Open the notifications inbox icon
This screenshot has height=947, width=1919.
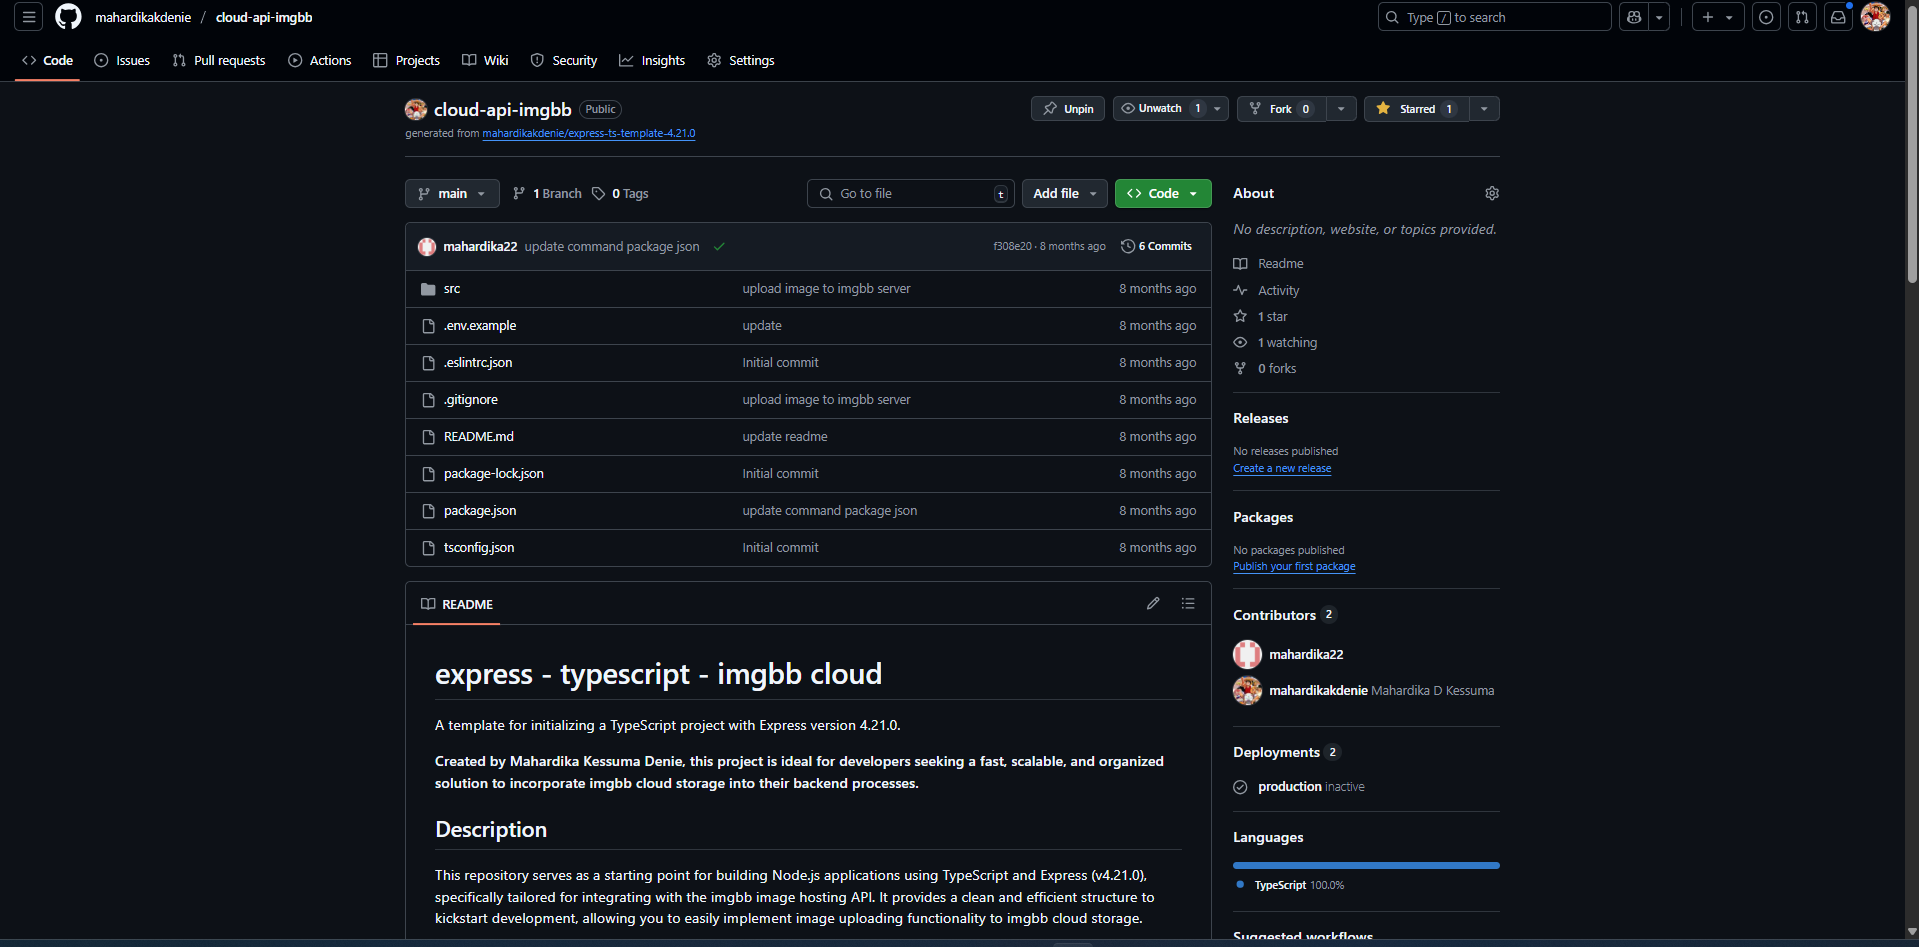coord(1838,17)
